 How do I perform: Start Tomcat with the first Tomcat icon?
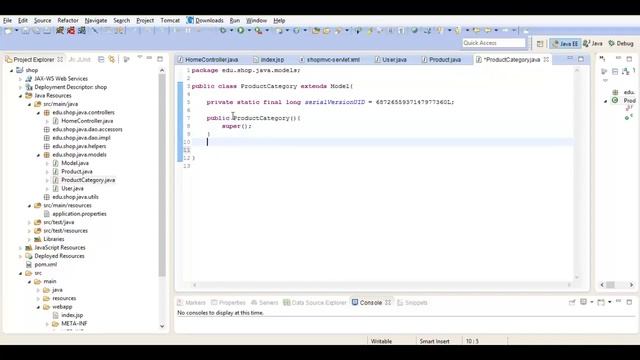(x=60, y=31)
